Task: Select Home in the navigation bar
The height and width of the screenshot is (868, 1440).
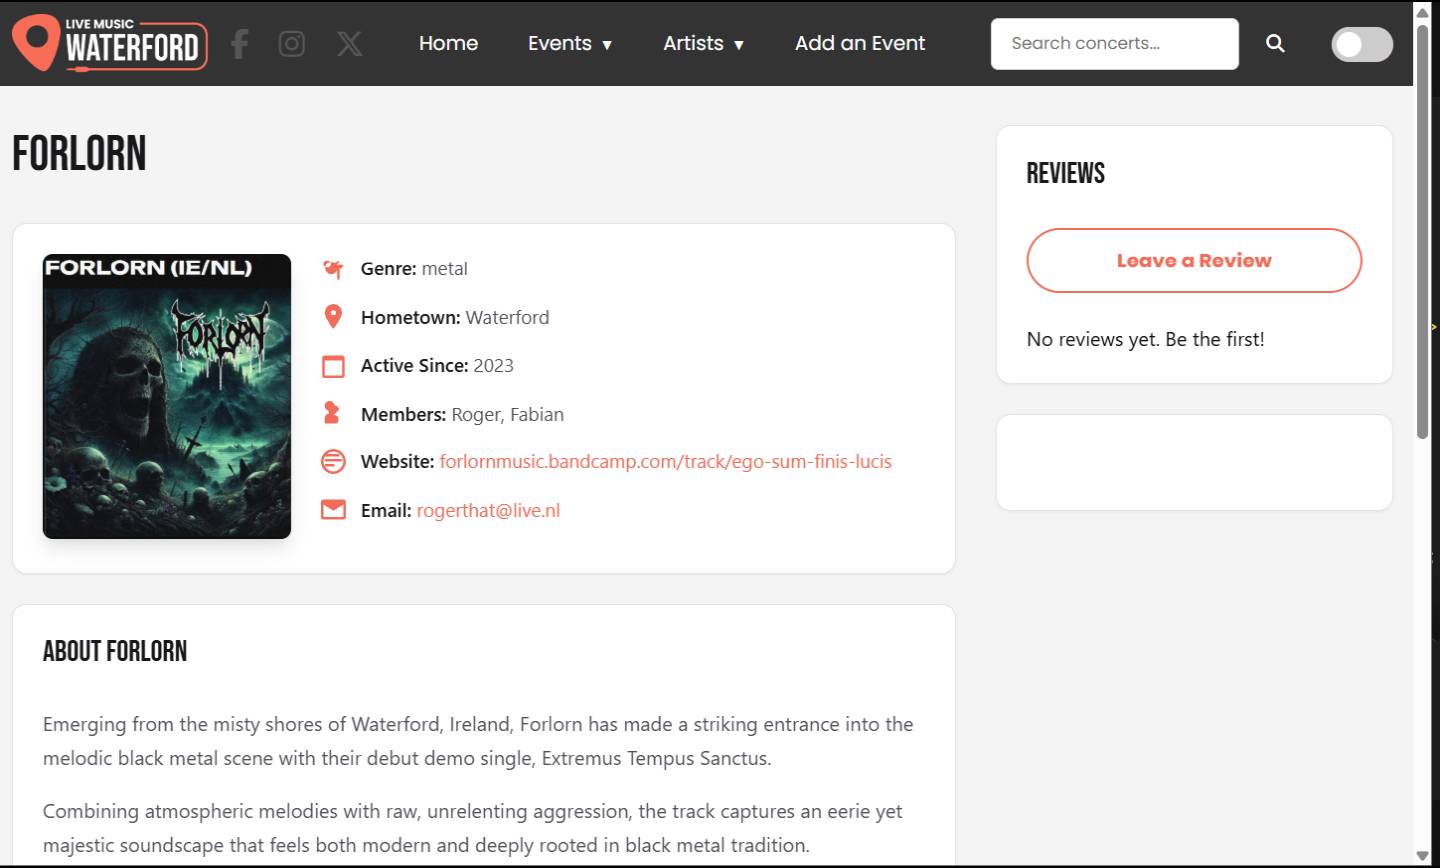Action: tap(448, 43)
